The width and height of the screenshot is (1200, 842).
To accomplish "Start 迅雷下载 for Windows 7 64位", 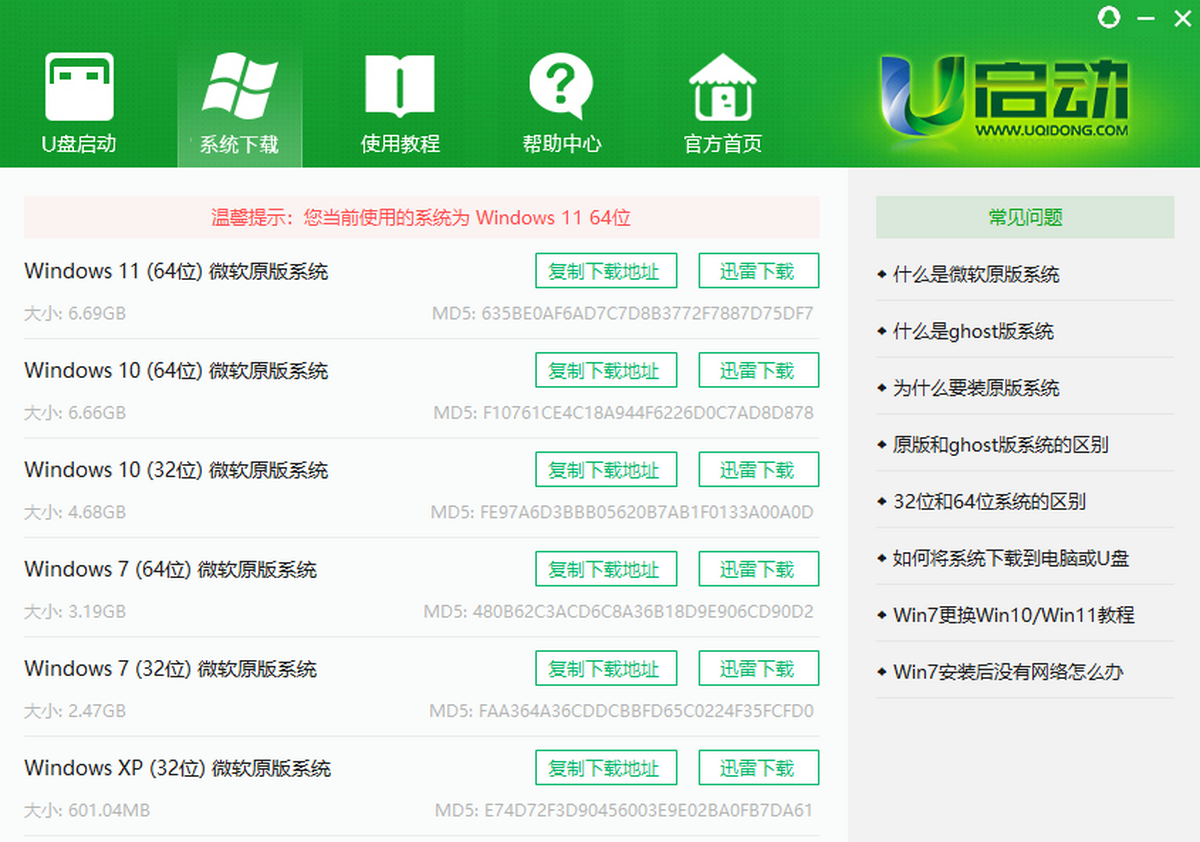I will coord(758,569).
